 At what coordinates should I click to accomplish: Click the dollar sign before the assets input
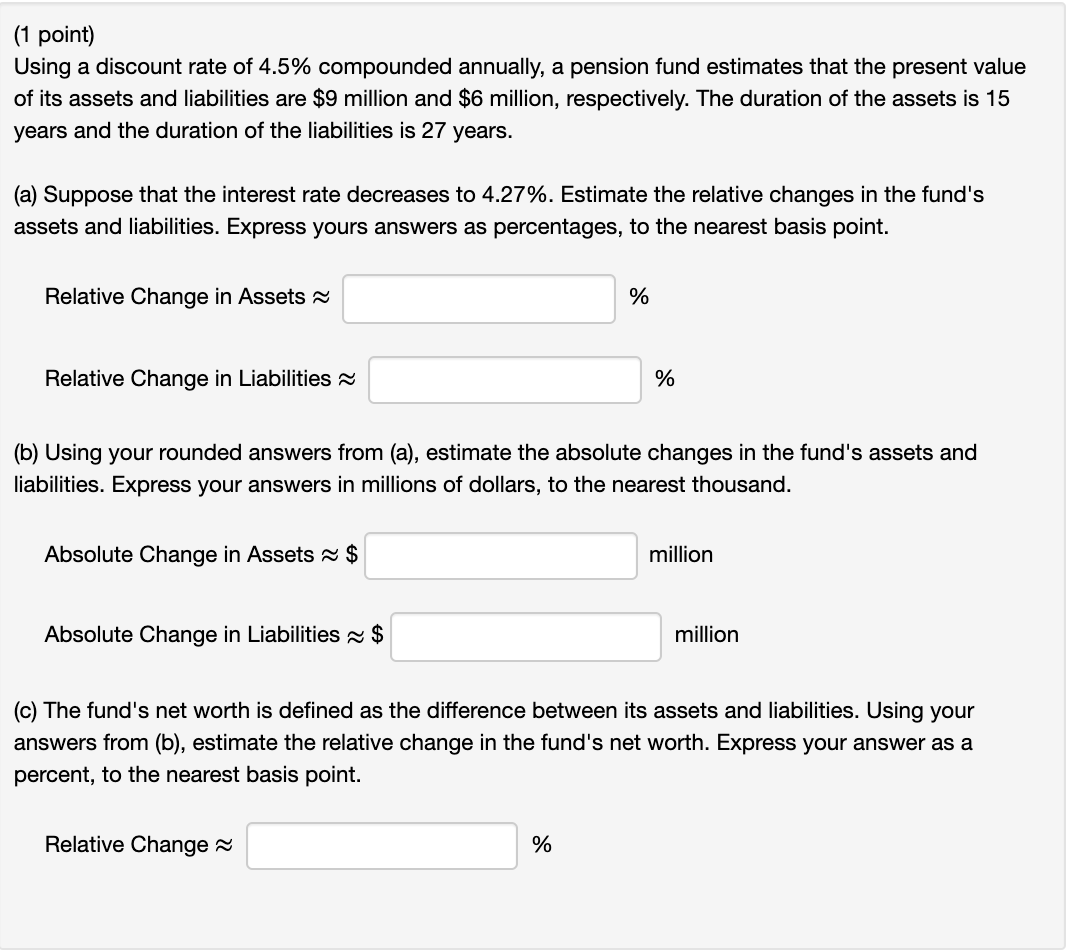tap(350, 555)
